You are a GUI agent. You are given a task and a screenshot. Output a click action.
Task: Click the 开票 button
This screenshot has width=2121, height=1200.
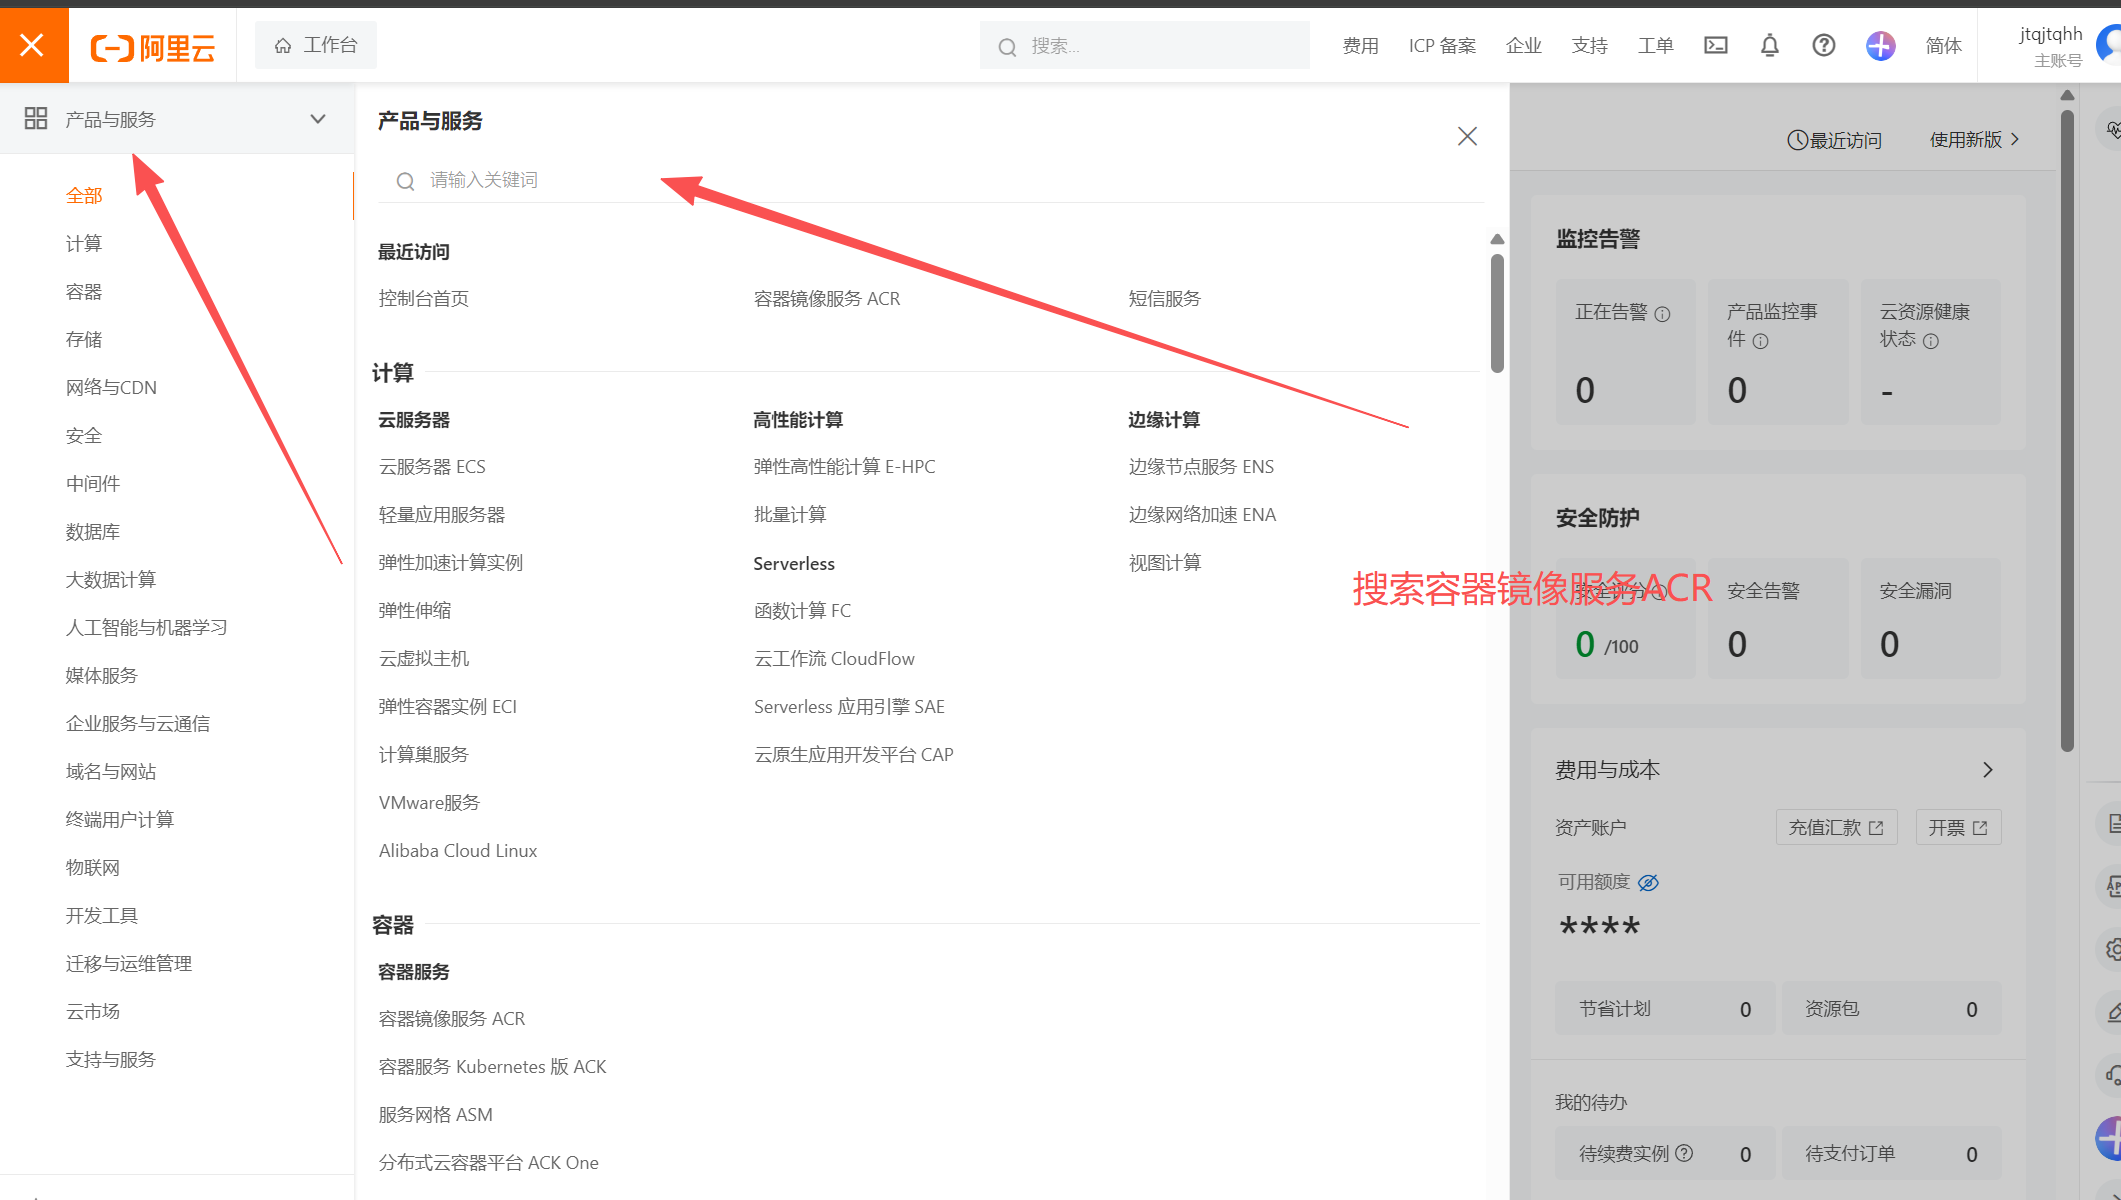click(x=1958, y=827)
